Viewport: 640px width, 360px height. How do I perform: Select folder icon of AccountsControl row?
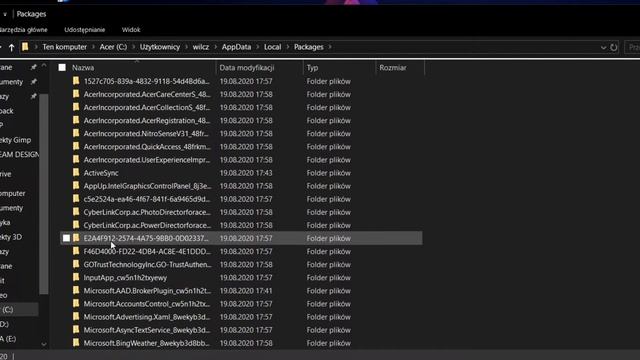coord(76,303)
